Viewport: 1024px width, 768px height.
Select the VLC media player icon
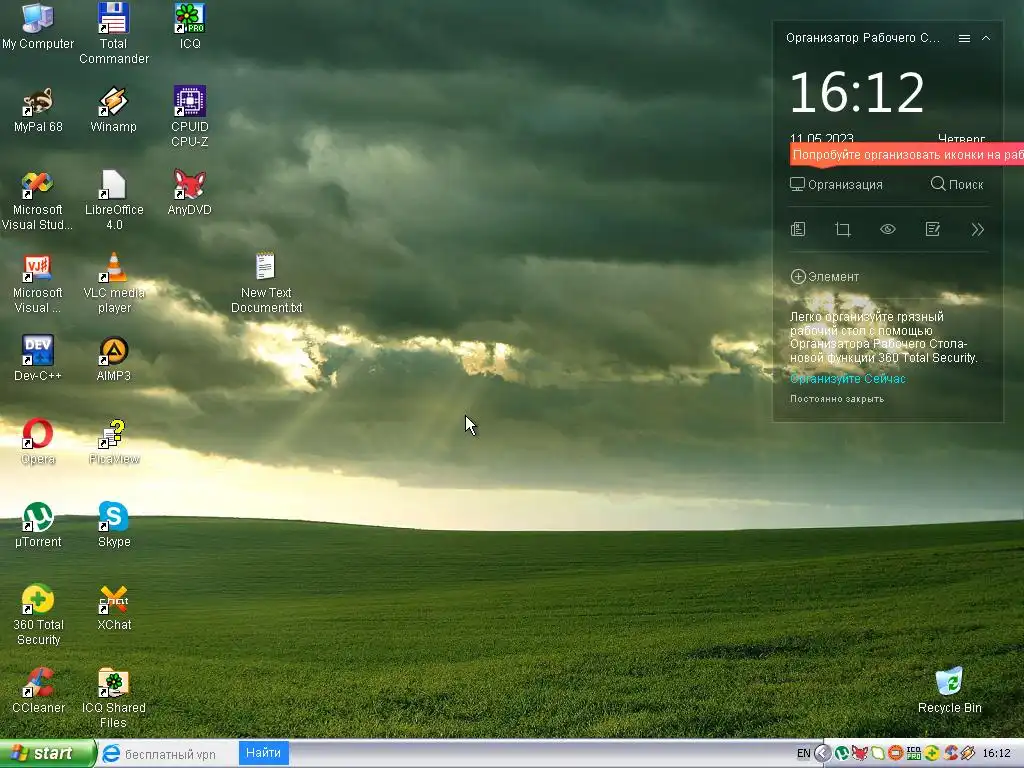pos(114,283)
